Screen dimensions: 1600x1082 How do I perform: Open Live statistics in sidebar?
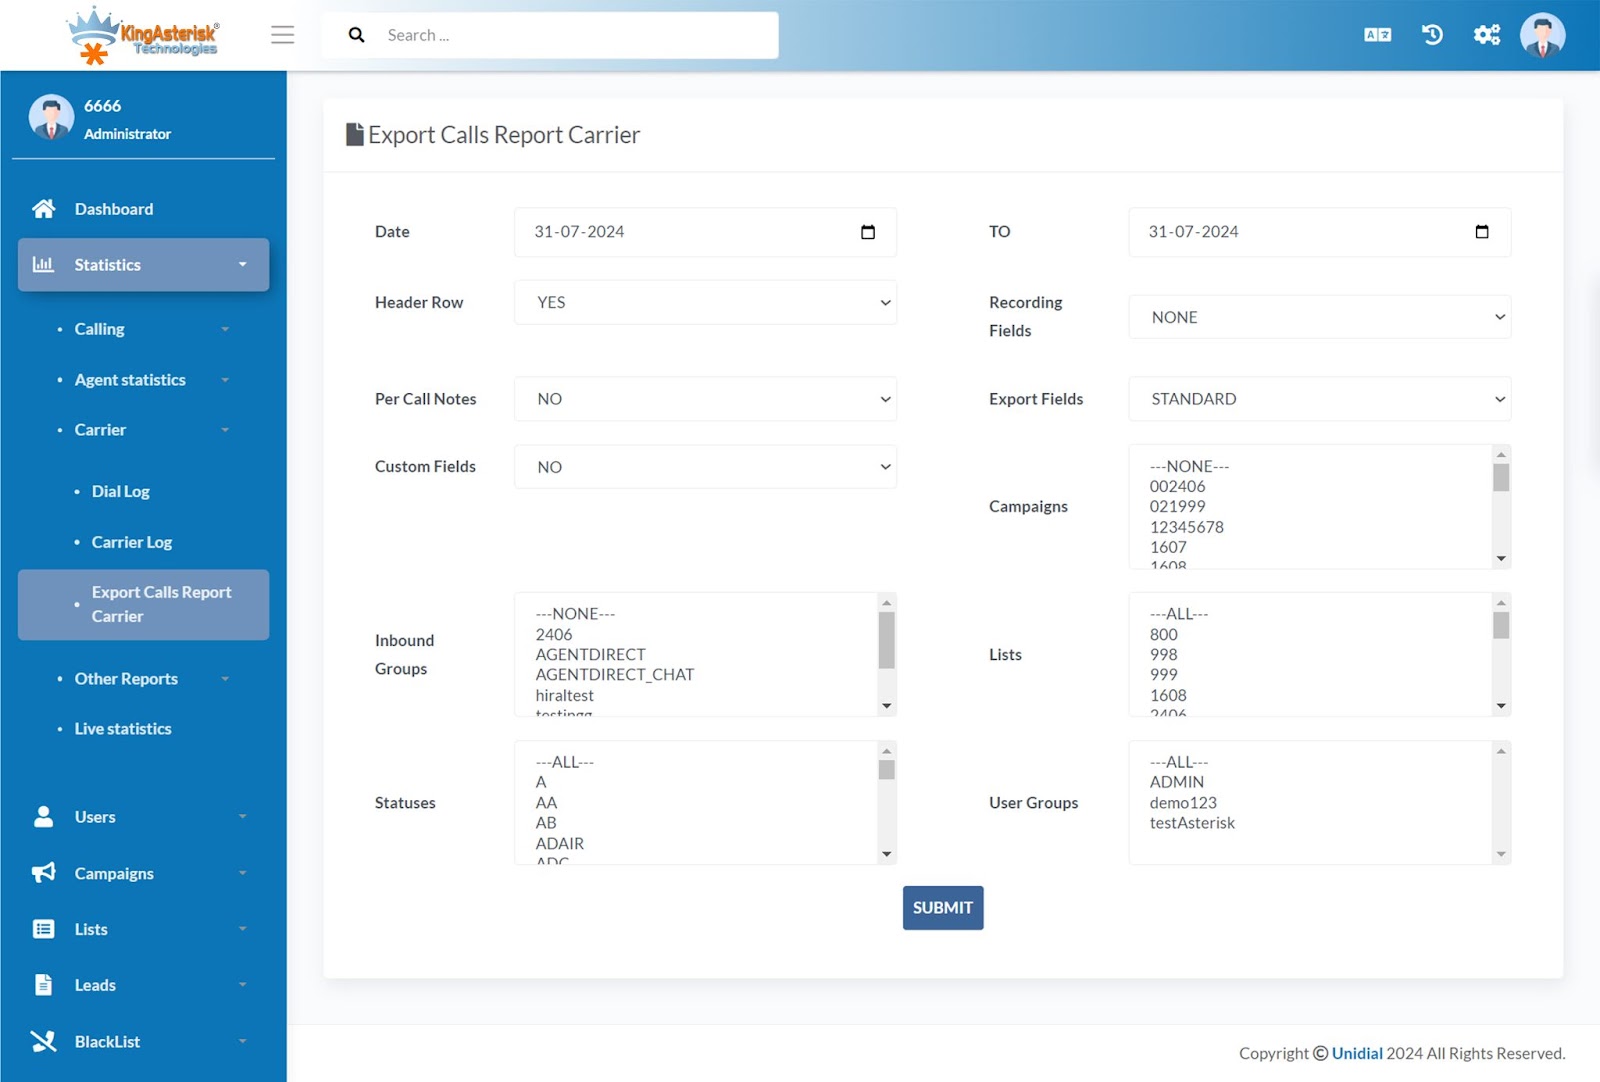(123, 729)
